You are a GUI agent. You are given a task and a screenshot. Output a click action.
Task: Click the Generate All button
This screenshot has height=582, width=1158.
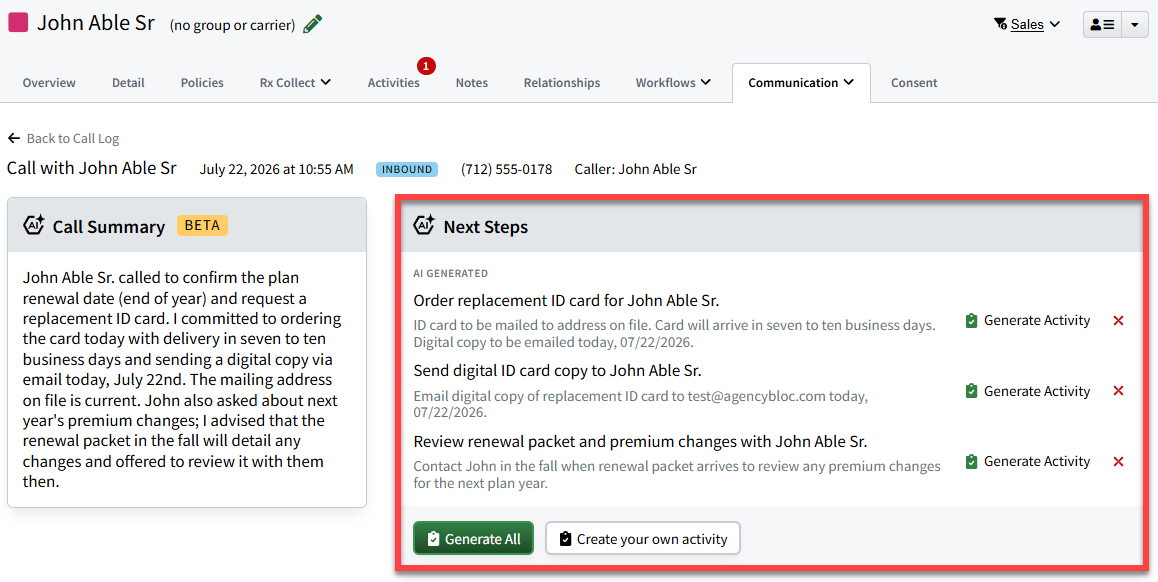click(473, 538)
